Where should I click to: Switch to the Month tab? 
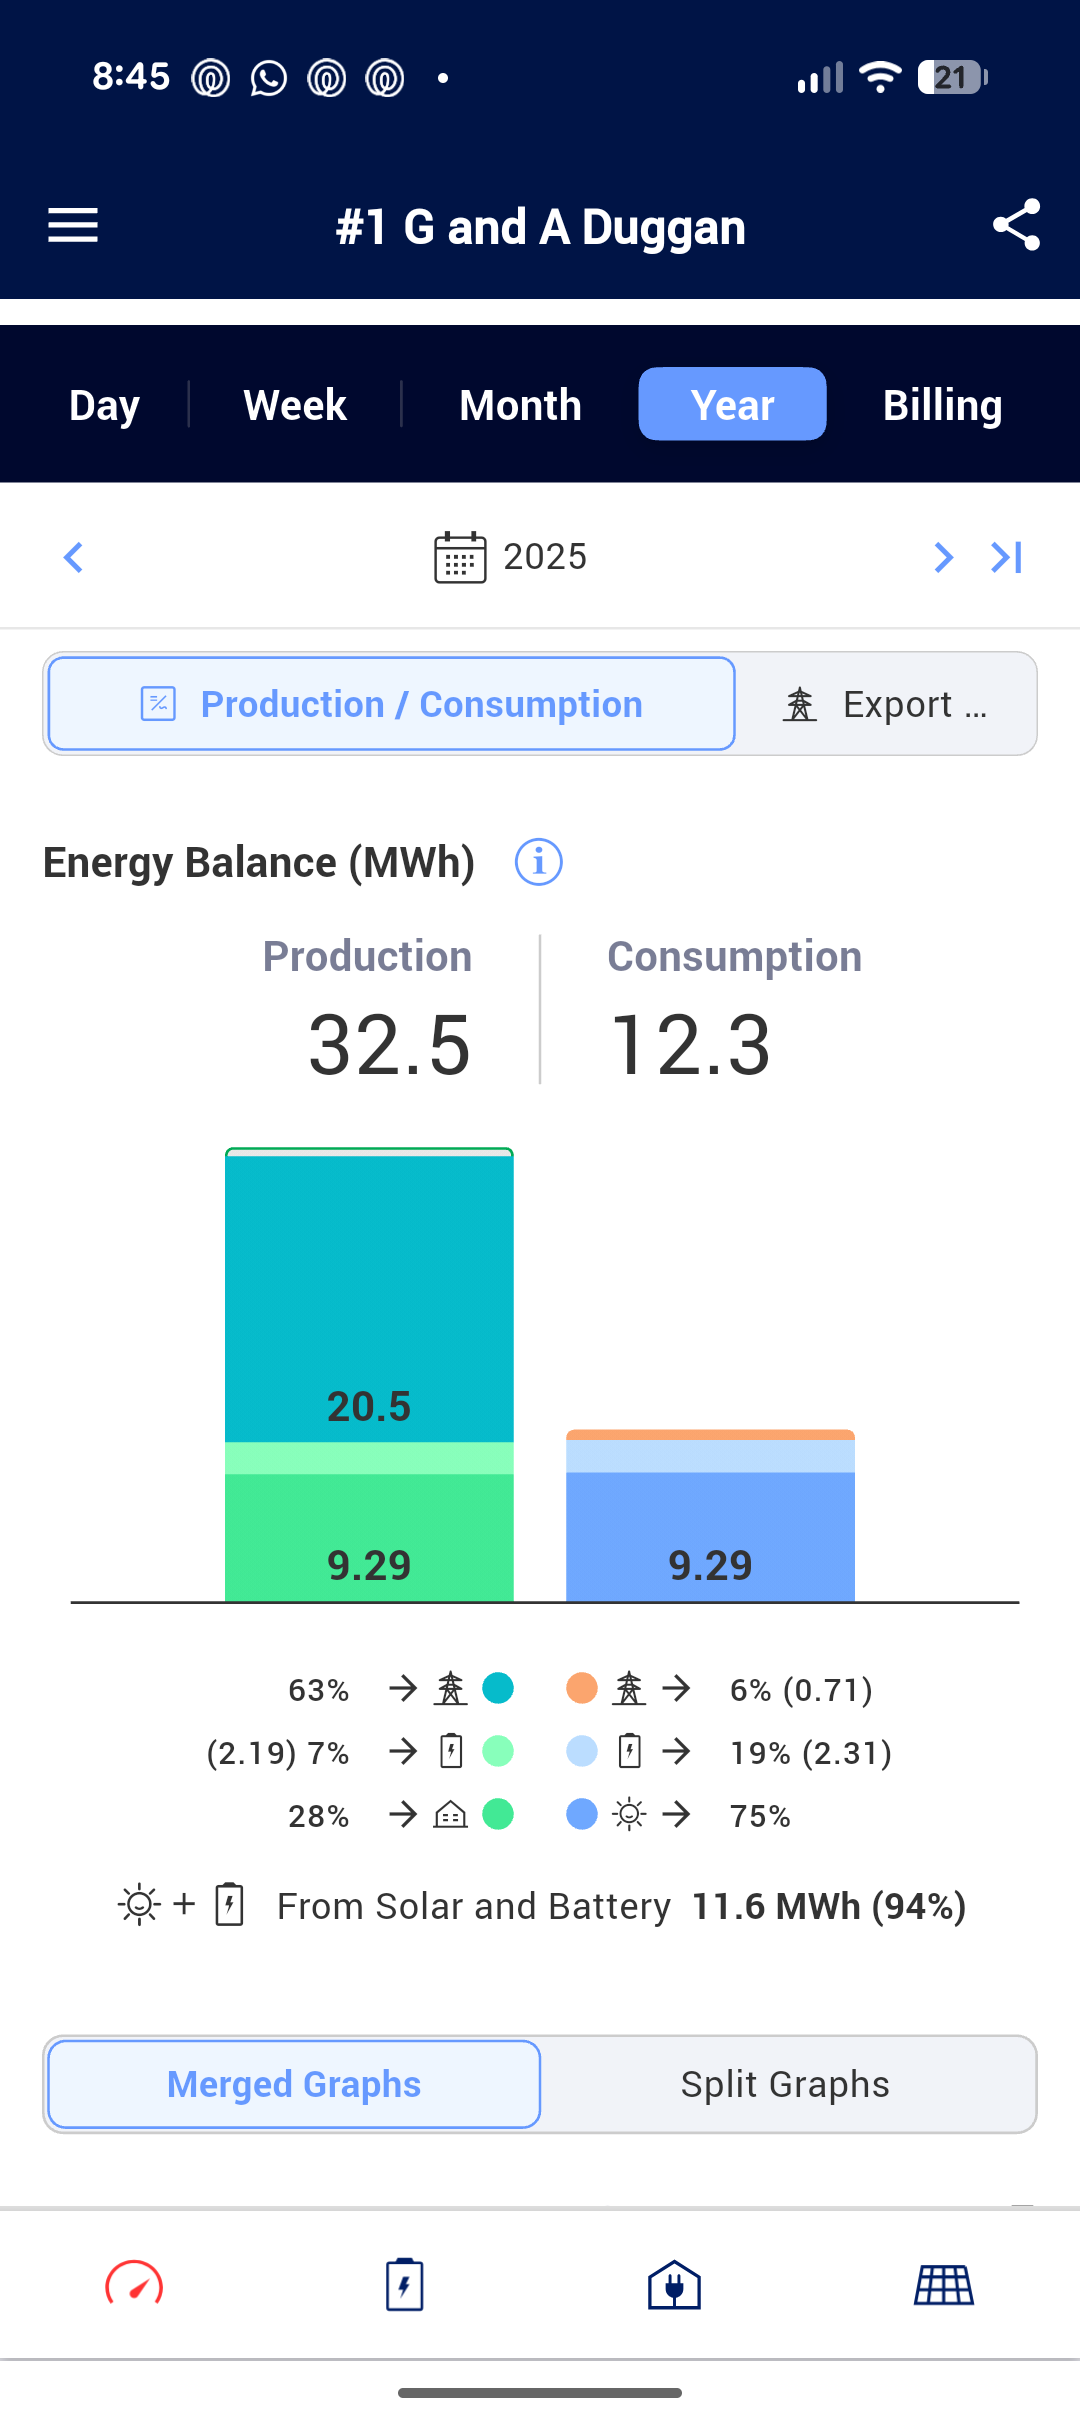[520, 405]
